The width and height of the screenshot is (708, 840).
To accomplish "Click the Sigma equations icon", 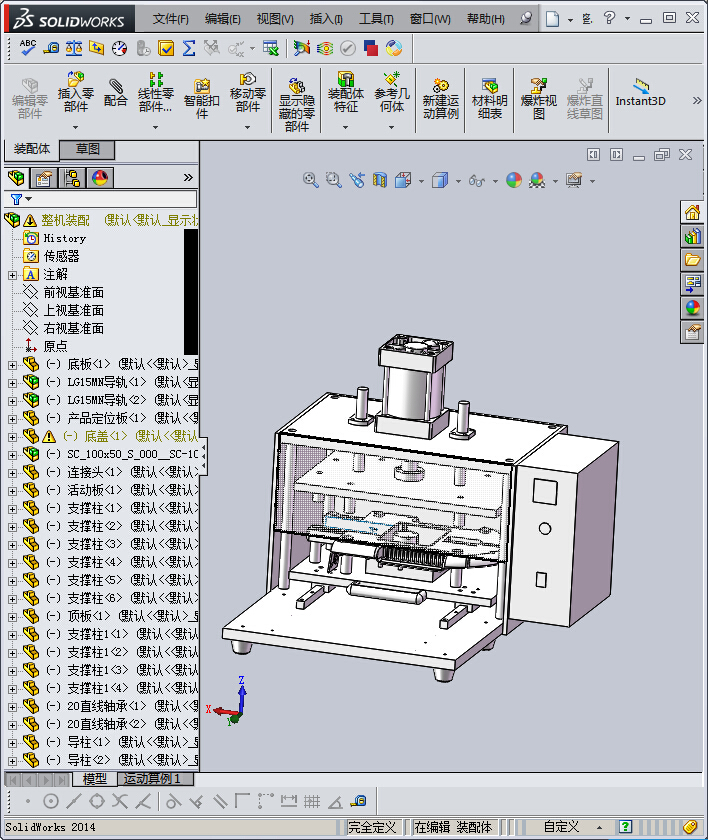I will [x=189, y=48].
